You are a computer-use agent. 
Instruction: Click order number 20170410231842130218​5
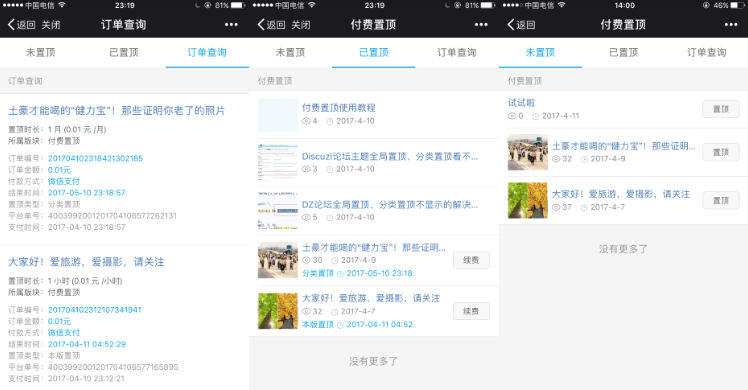click(x=95, y=158)
